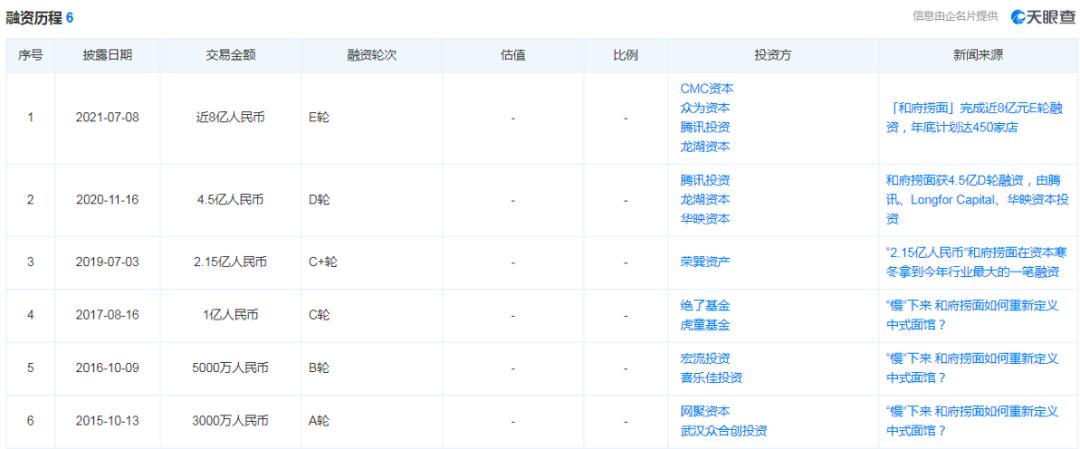Image resolution: width=1080 pixels, height=449 pixels.
Task: Click the amount 4.5亿人民币
Action: pyautogui.click(x=231, y=200)
